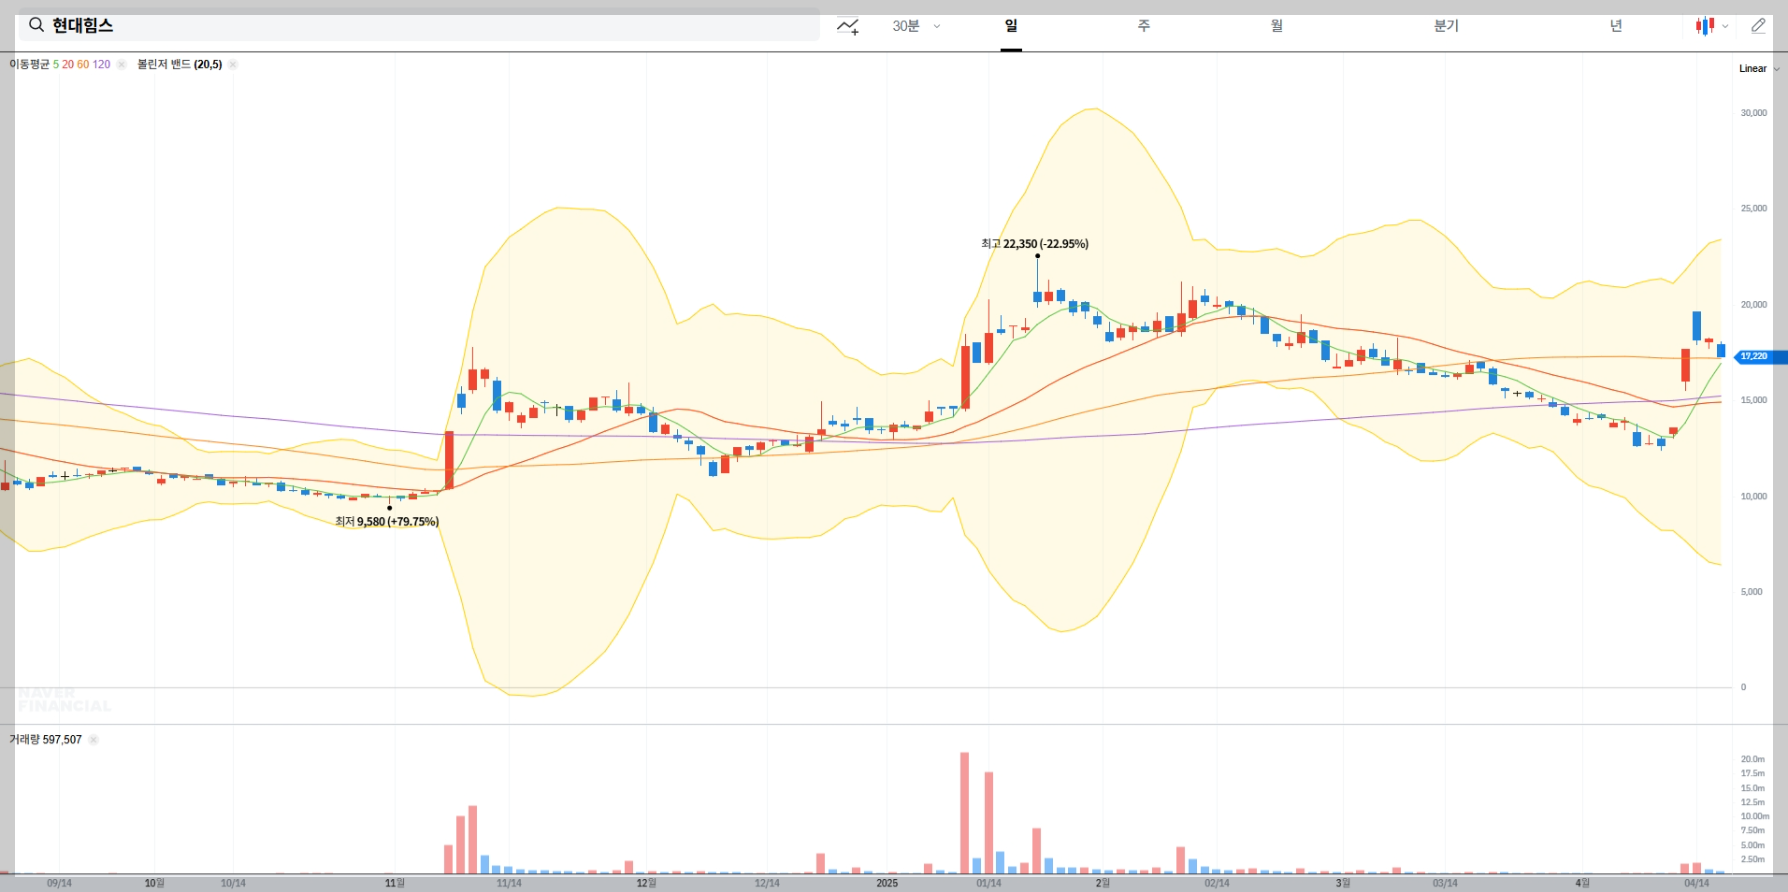The height and width of the screenshot is (892, 1788).
Task: Remove the 볼린저 밴드 indicator with its X
Action: pyautogui.click(x=233, y=64)
